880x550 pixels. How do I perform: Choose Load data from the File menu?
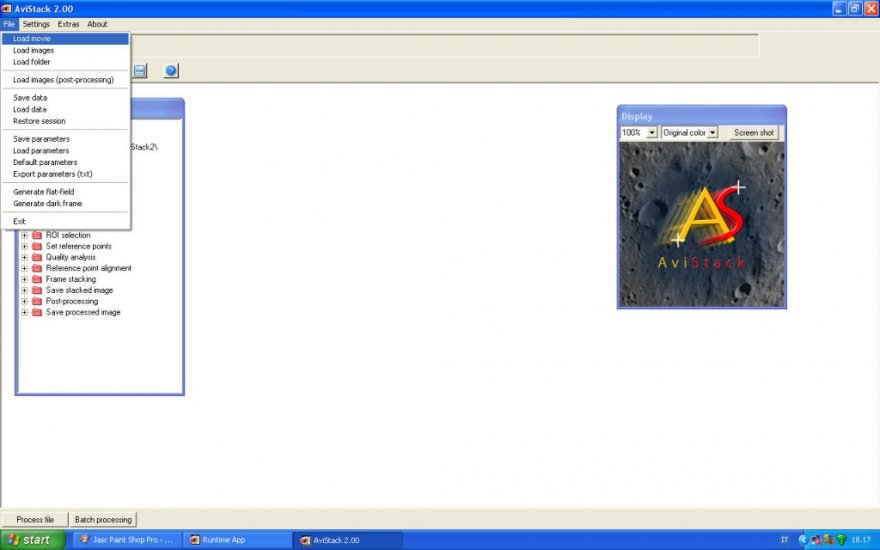point(65,109)
